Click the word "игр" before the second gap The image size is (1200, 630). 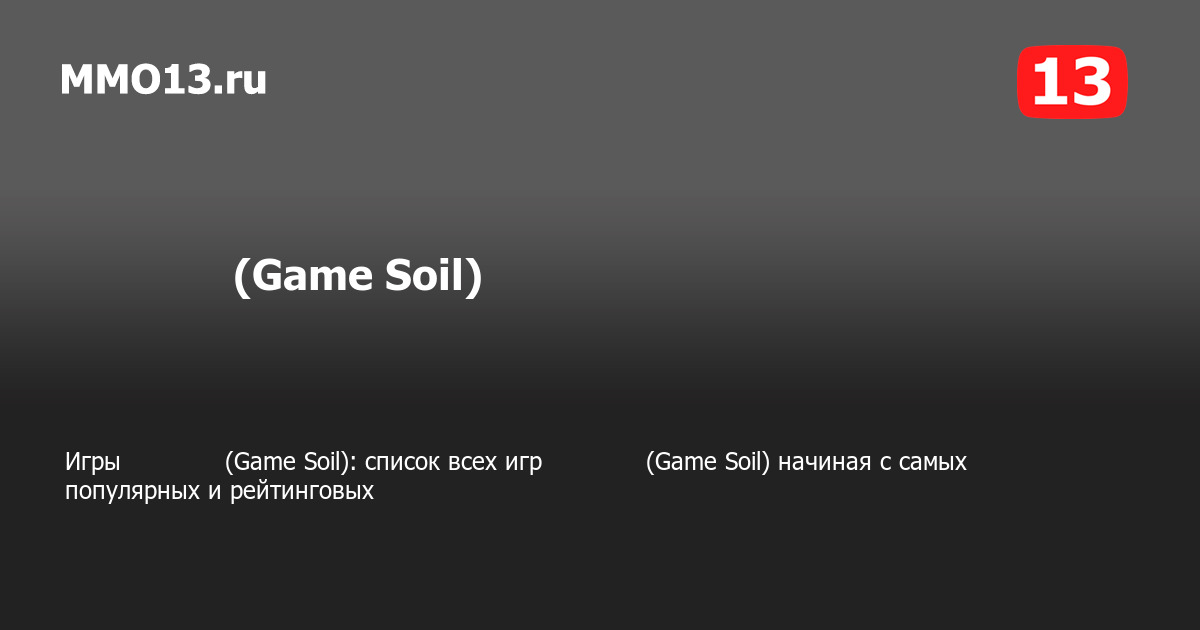(525, 463)
